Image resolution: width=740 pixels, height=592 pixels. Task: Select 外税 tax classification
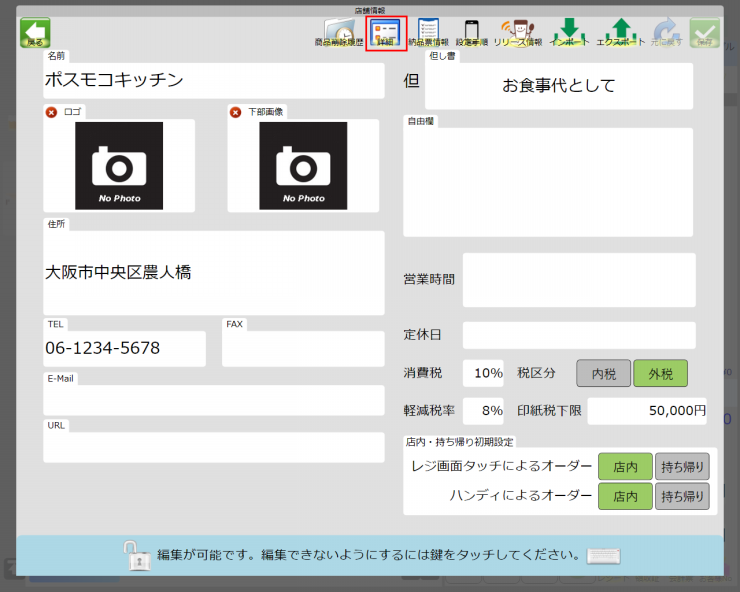tap(661, 373)
